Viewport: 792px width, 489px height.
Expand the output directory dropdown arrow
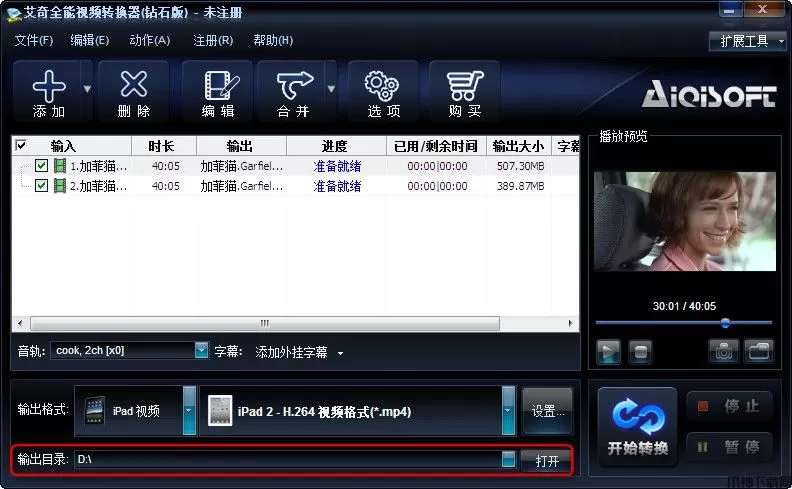509,459
